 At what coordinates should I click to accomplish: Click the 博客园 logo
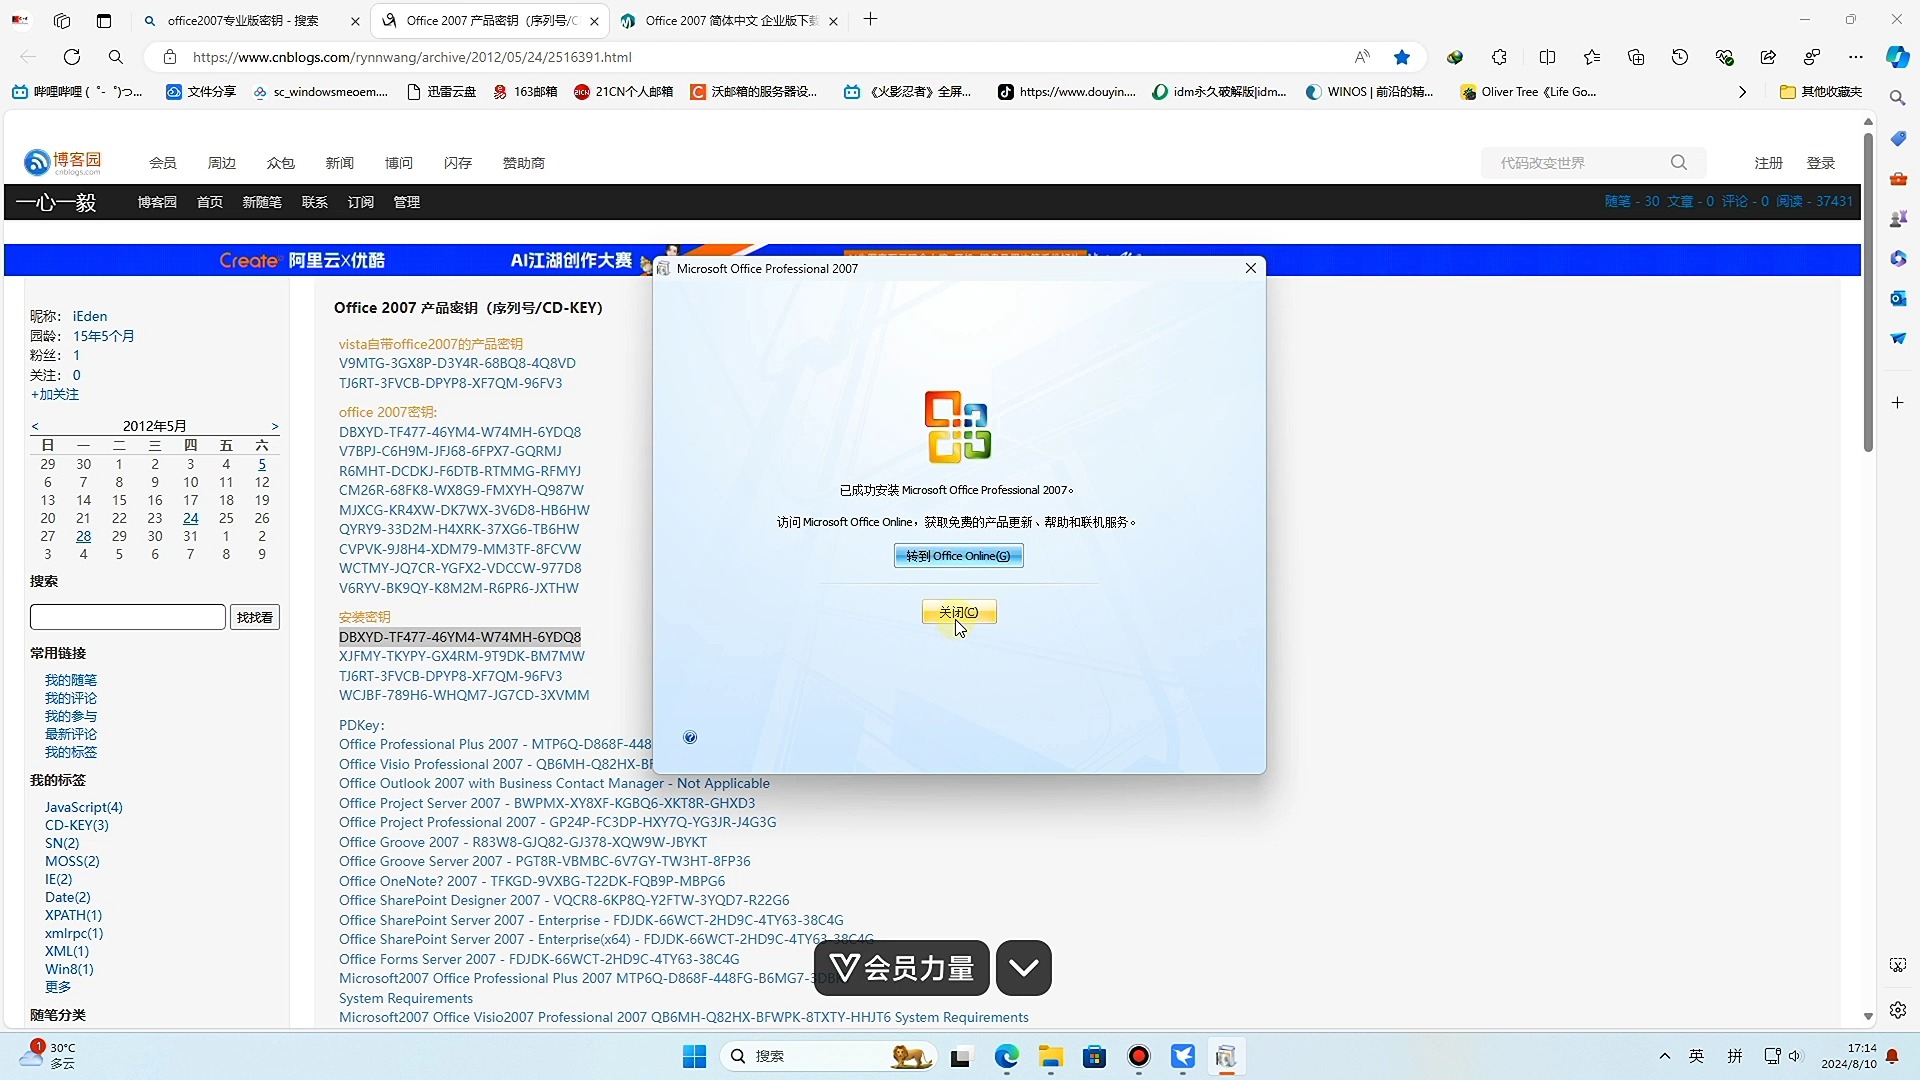(63, 162)
